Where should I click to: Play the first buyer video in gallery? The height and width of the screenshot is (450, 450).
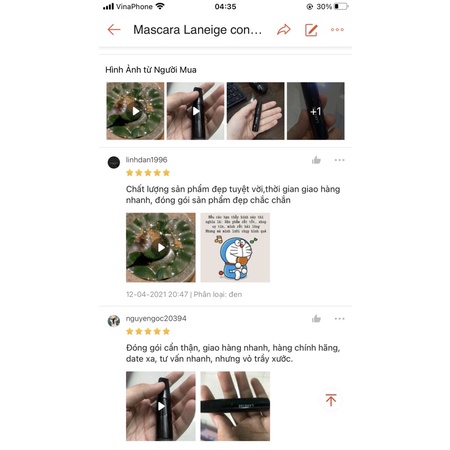tap(135, 111)
